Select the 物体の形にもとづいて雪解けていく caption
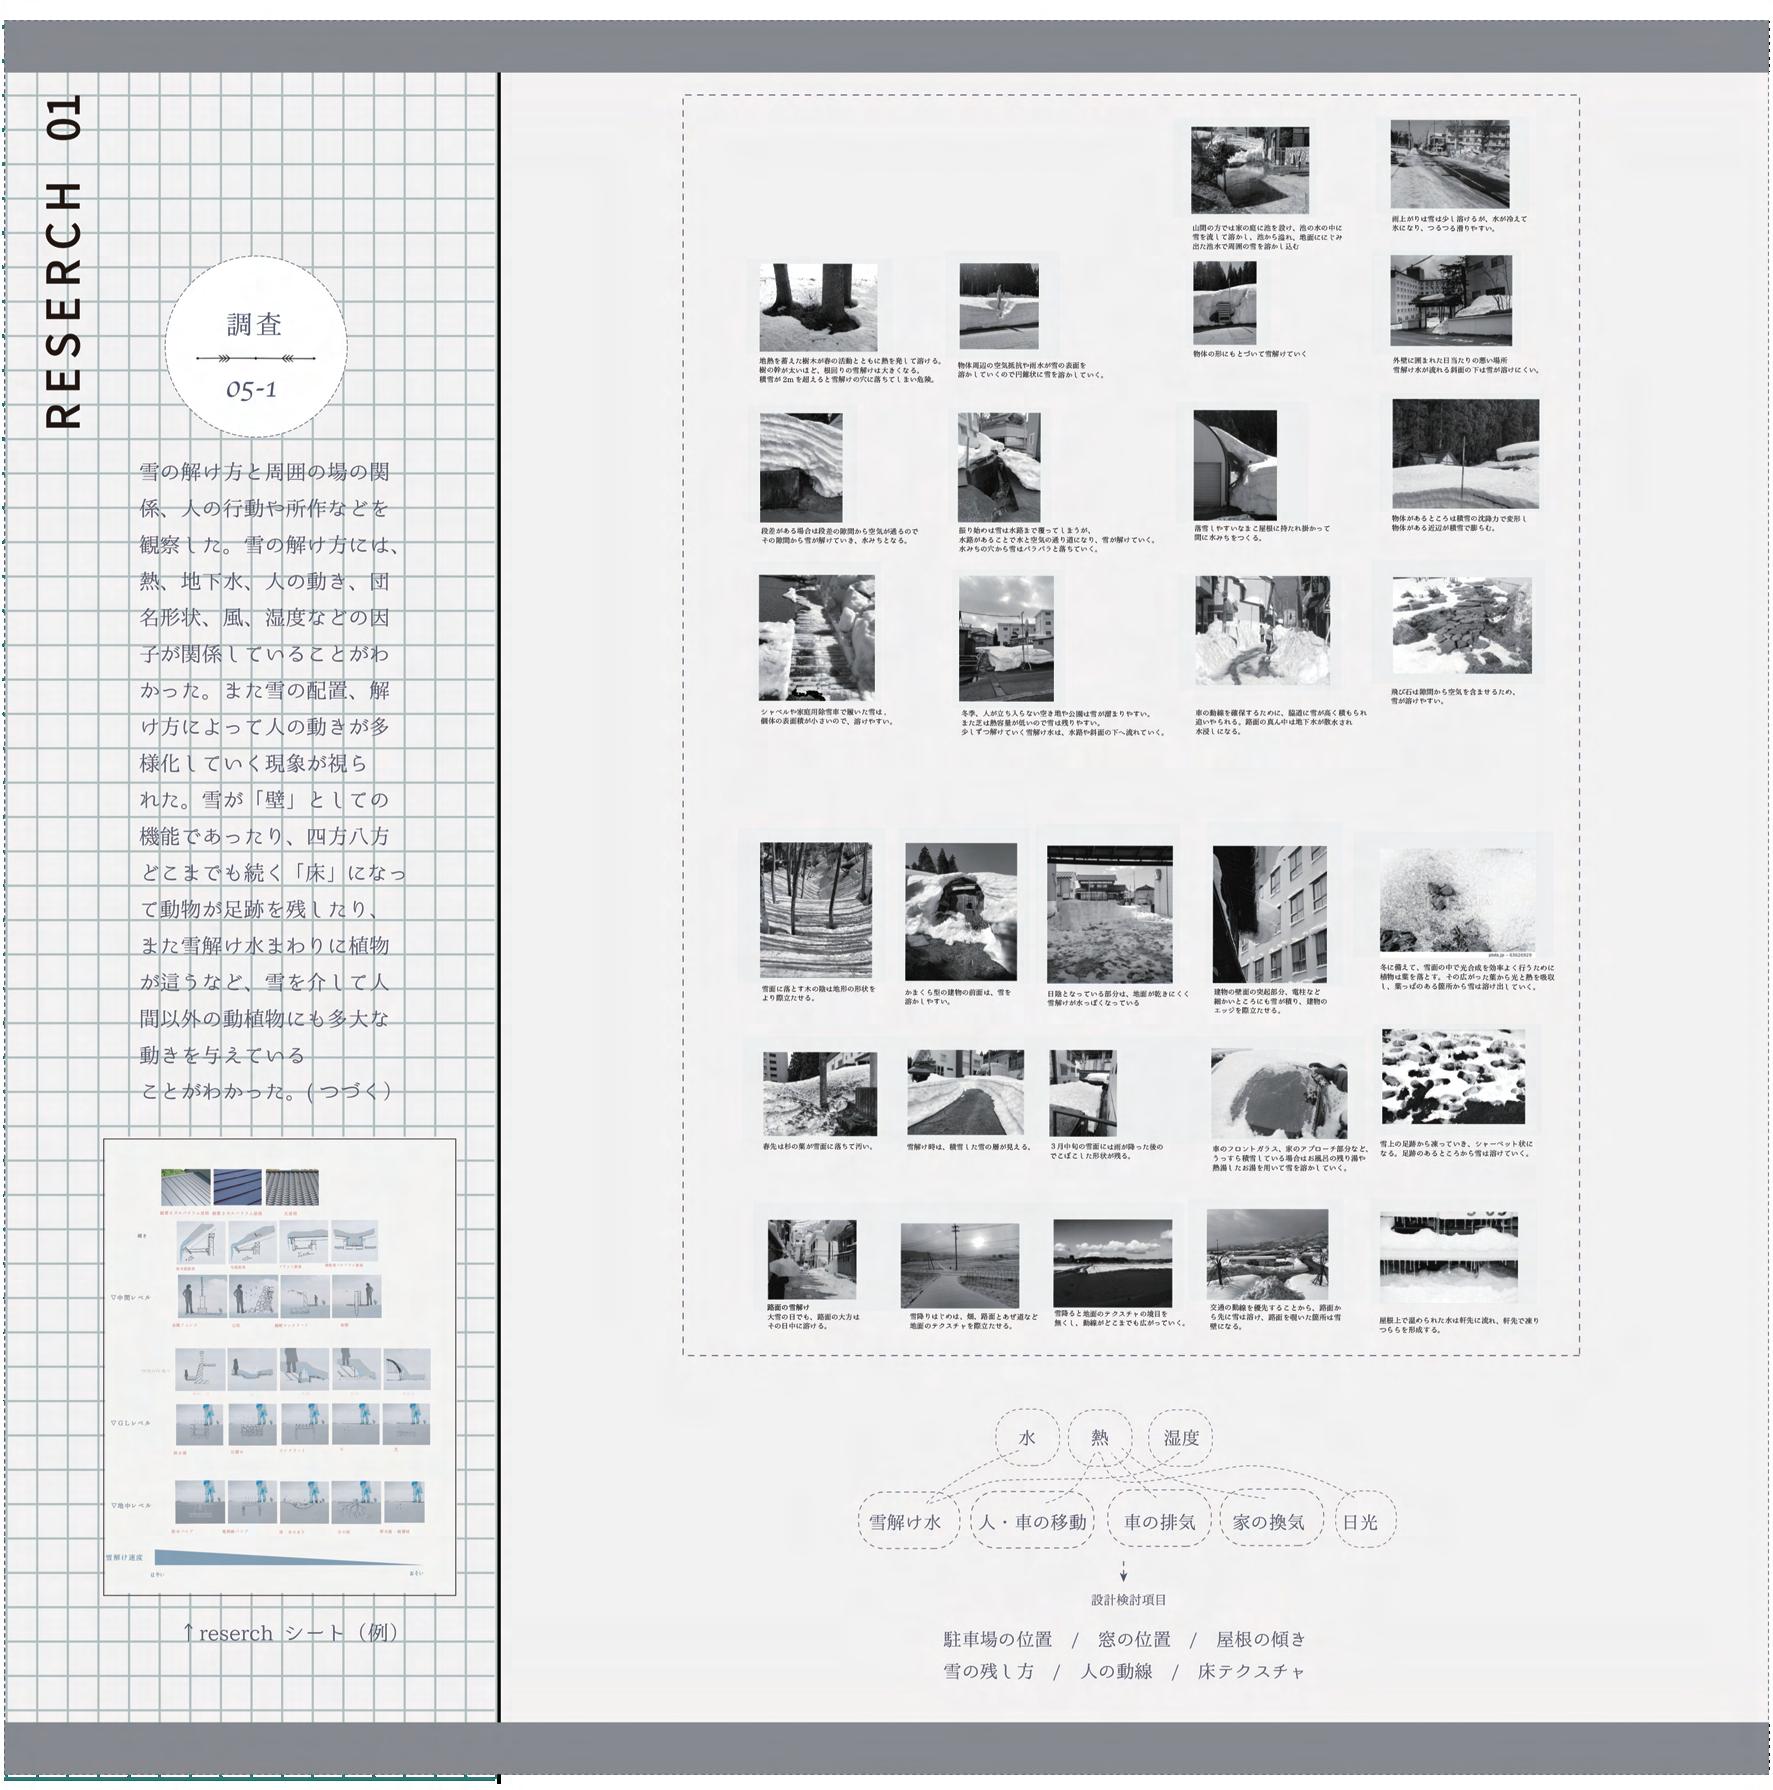This screenshot has width=1773, height=1790. (x=1250, y=353)
